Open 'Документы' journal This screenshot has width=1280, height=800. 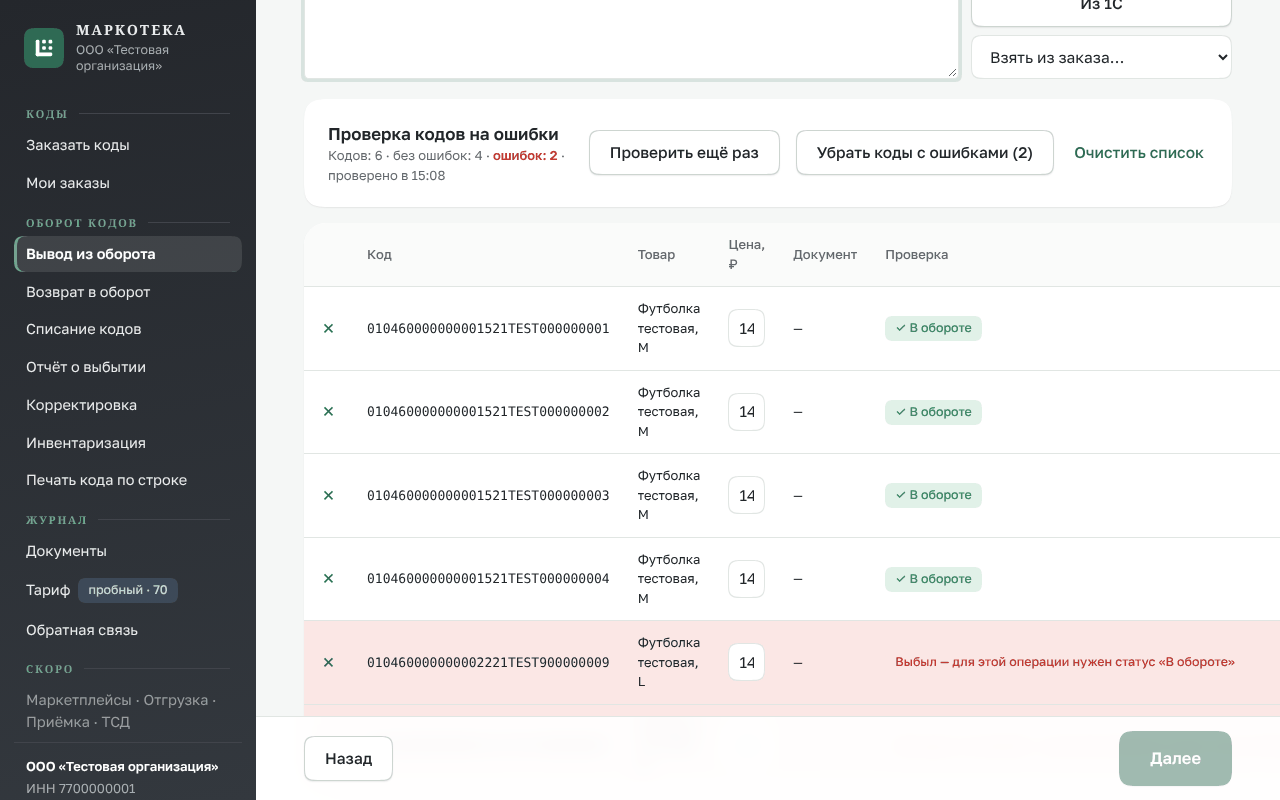[x=128, y=551]
